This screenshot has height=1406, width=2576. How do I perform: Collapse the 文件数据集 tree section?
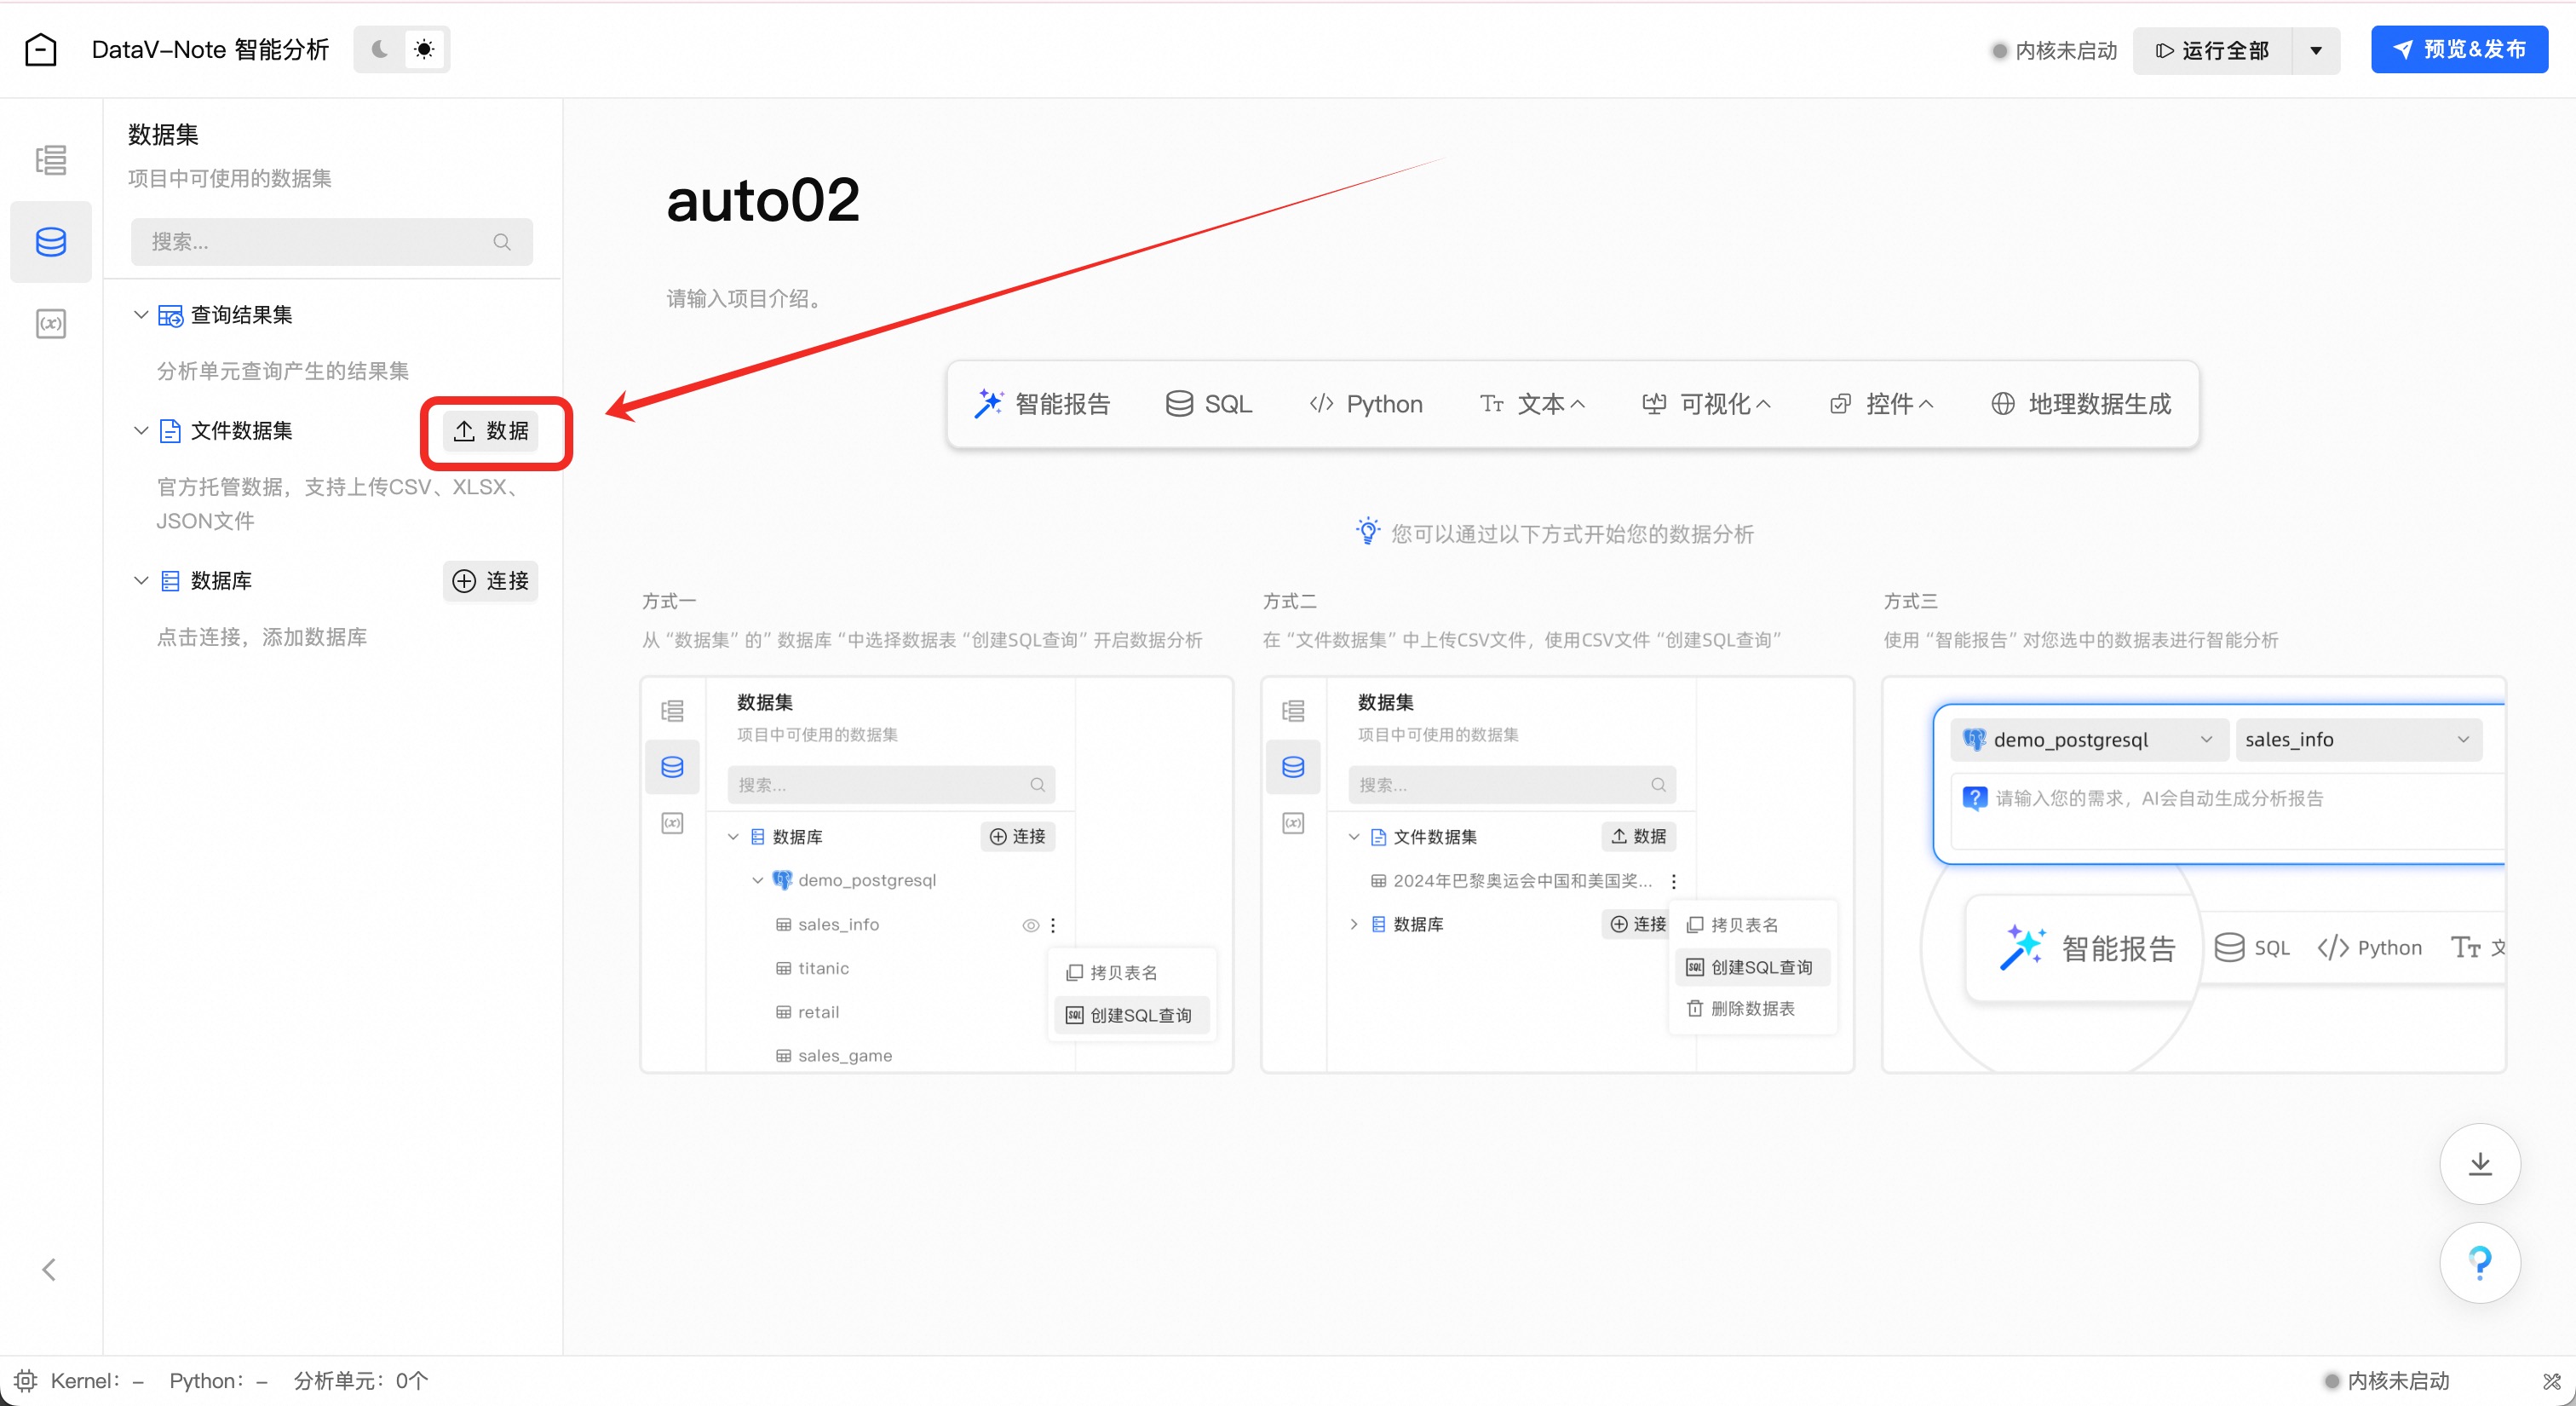point(141,431)
